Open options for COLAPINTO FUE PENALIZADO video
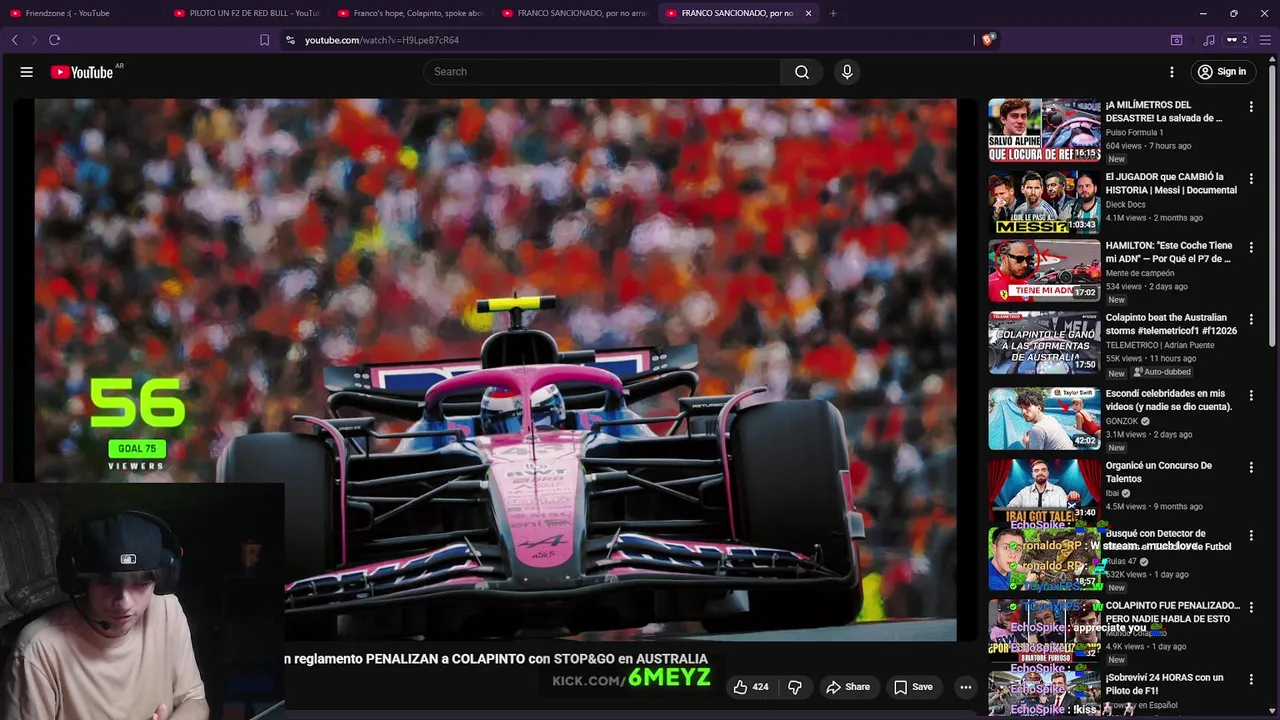The image size is (1280, 720). pos(1251,607)
